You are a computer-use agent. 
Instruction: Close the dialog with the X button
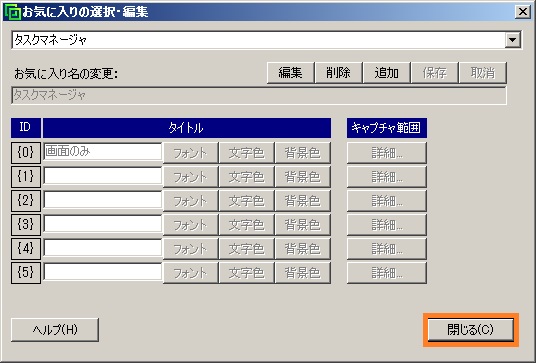coord(523,12)
